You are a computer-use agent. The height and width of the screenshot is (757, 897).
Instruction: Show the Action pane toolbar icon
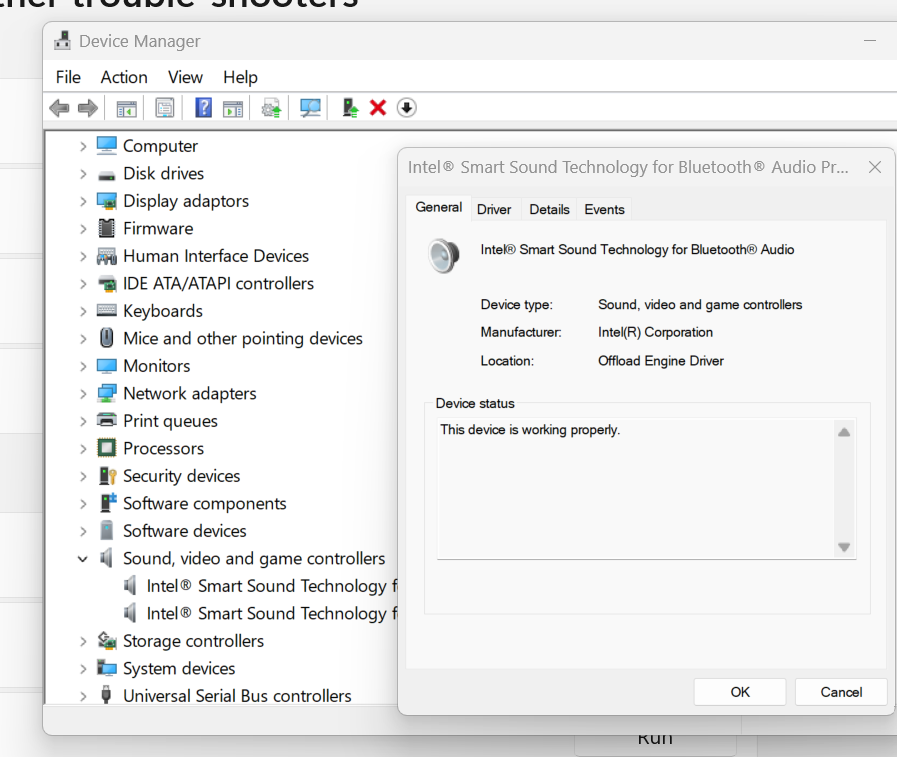[233, 108]
